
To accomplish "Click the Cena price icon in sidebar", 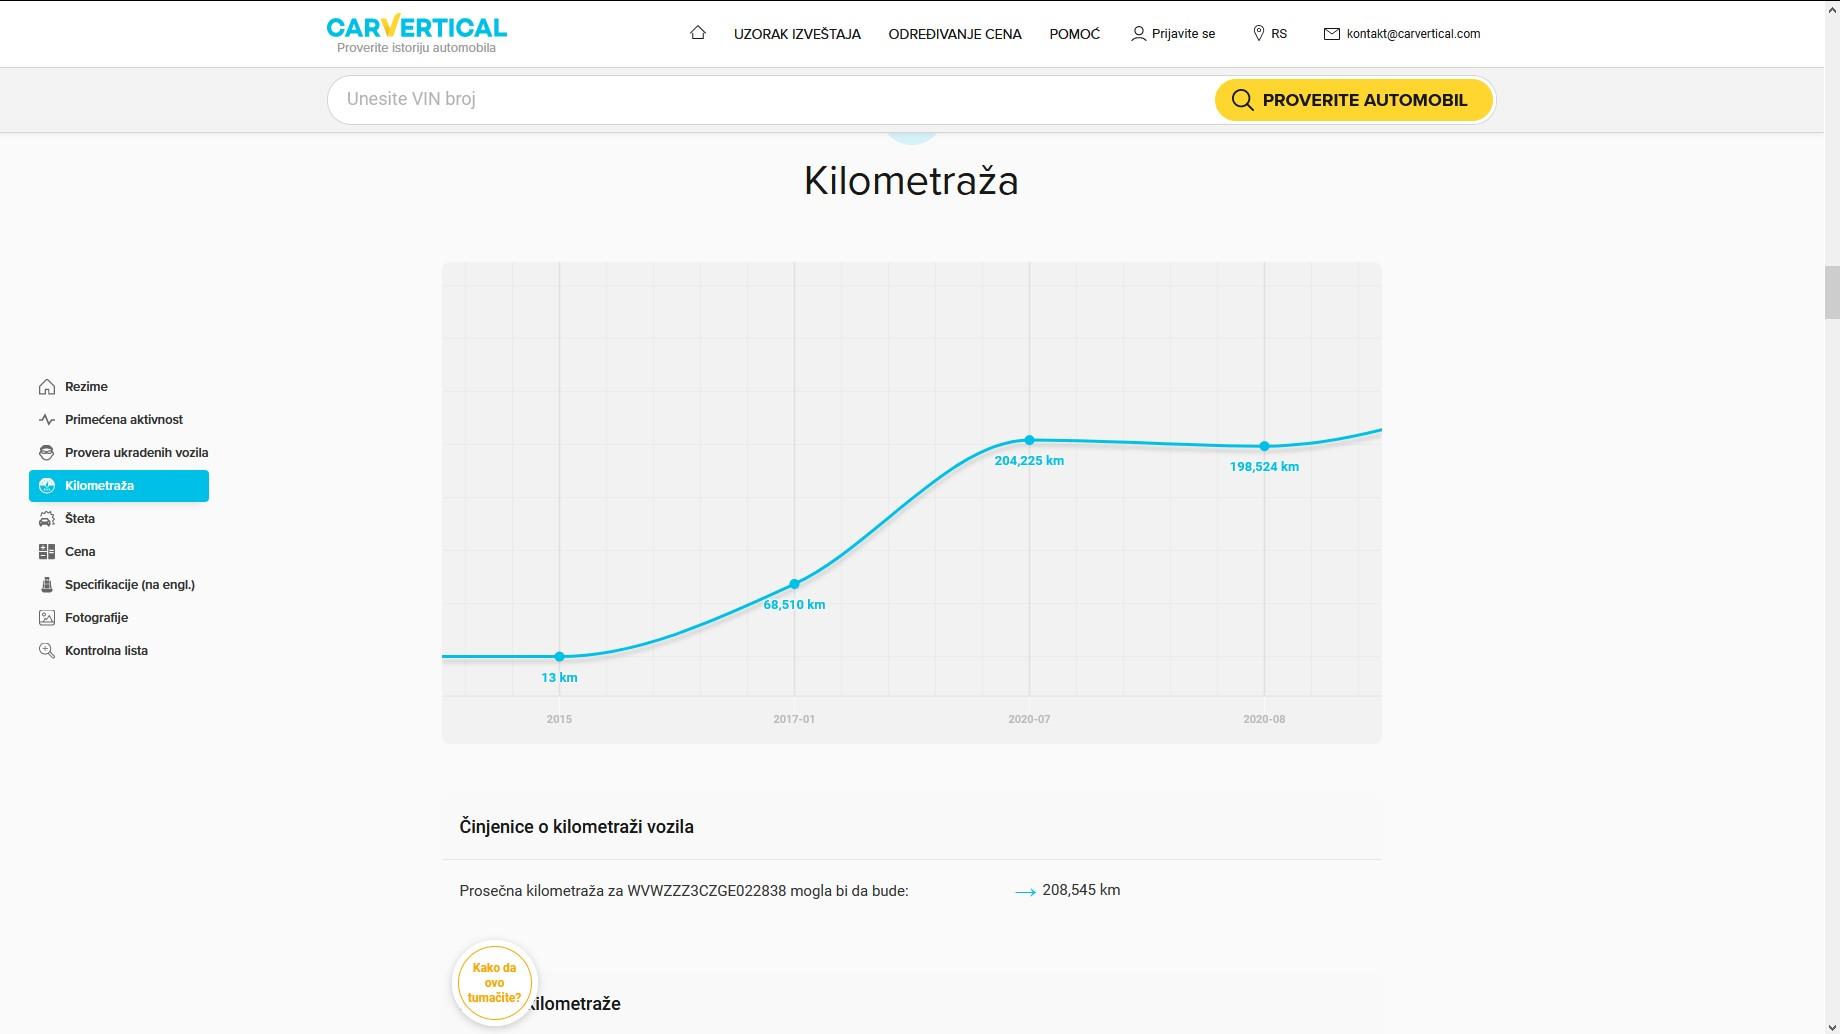I will point(47,552).
